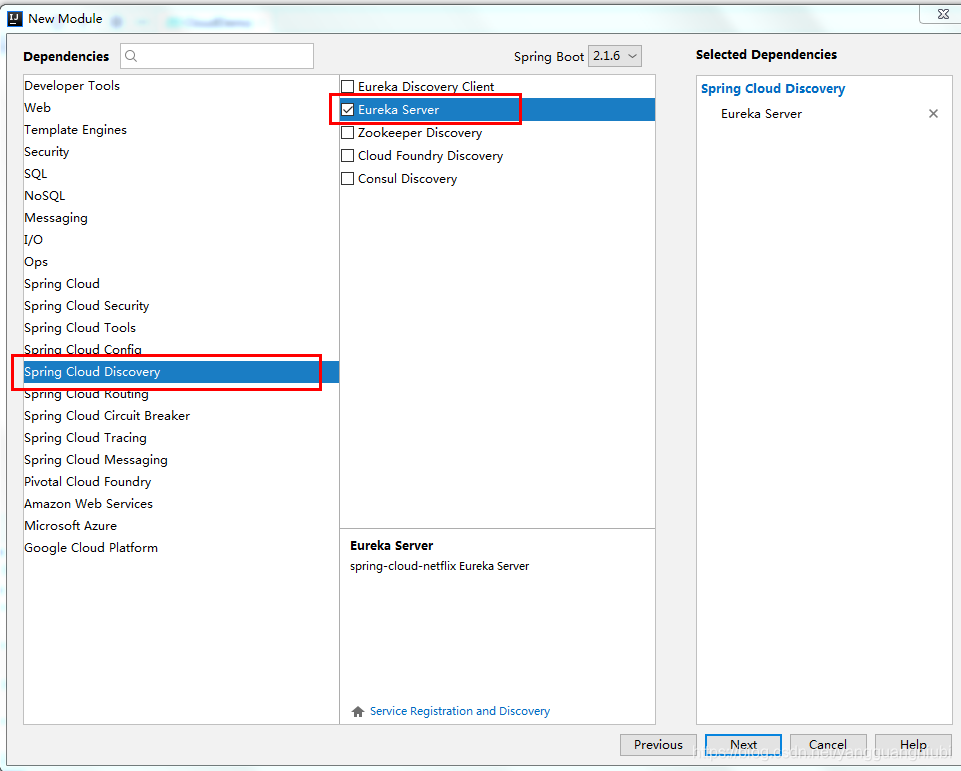Click Eureka Server under Selected Dependencies

[761, 114]
